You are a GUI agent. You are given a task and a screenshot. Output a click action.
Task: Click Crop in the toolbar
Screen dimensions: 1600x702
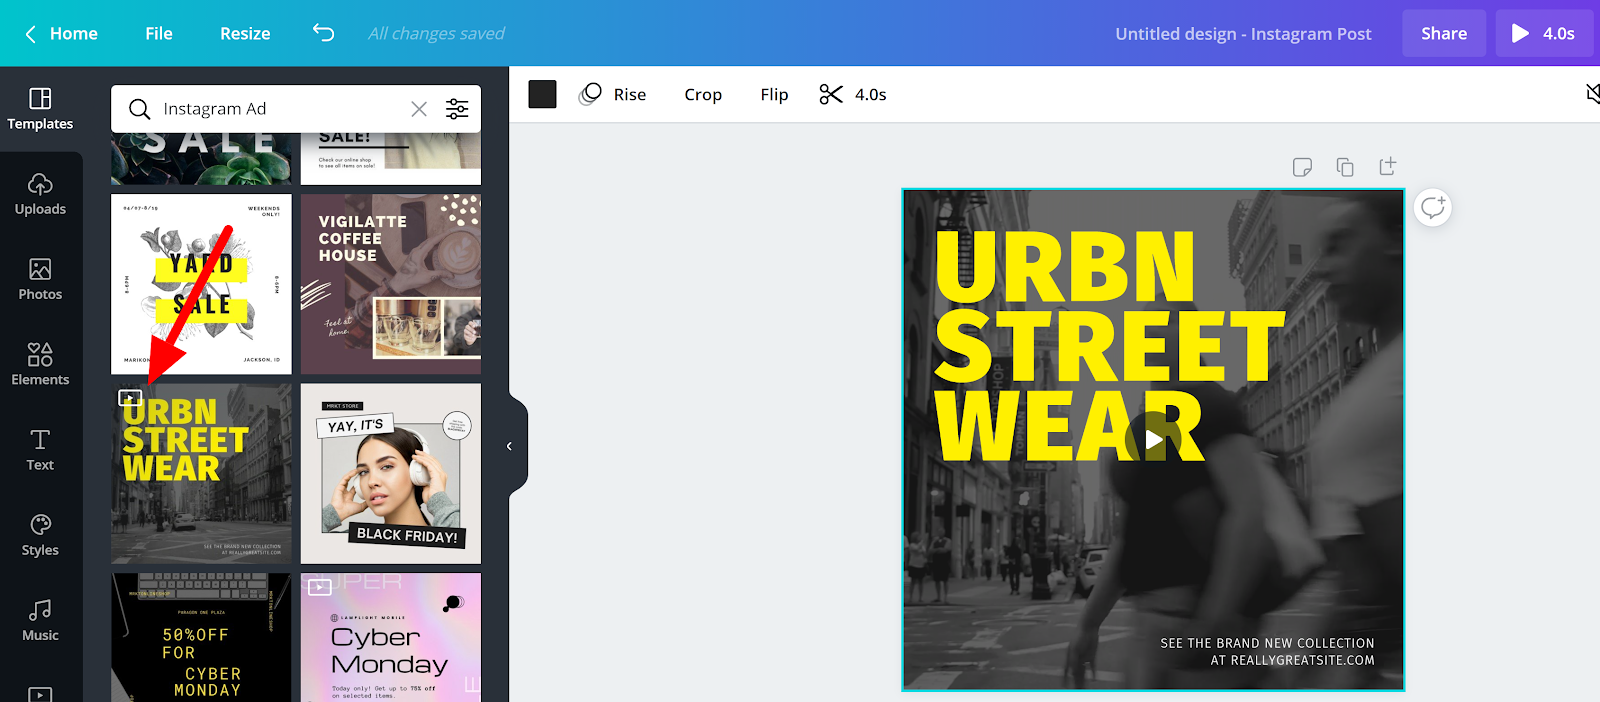[703, 94]
